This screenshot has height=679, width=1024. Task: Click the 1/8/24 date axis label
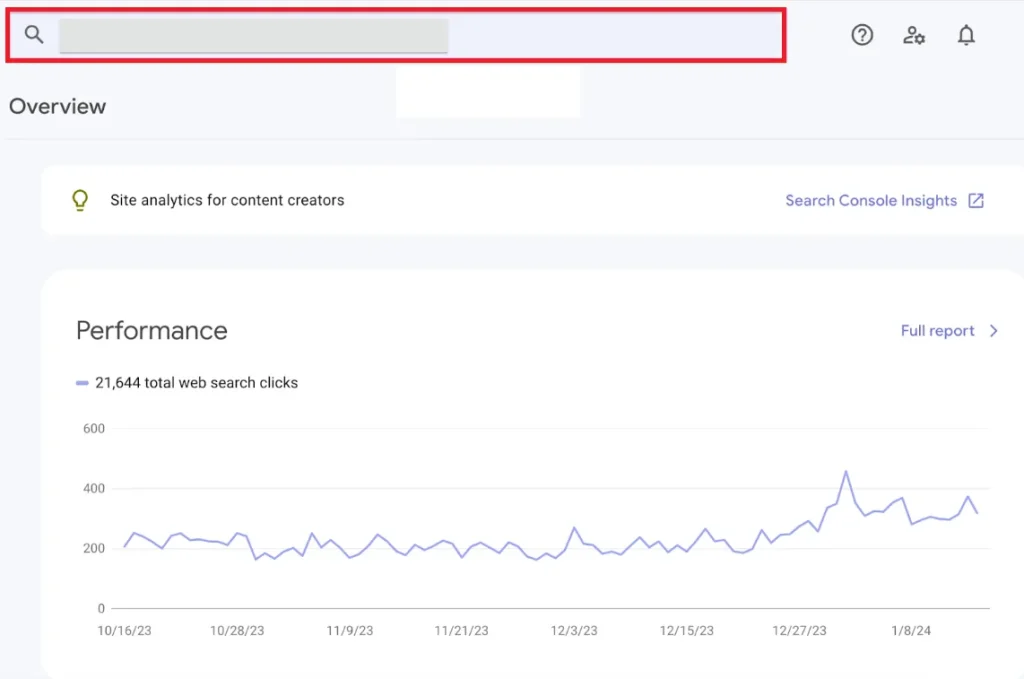[x=911, y=631]
